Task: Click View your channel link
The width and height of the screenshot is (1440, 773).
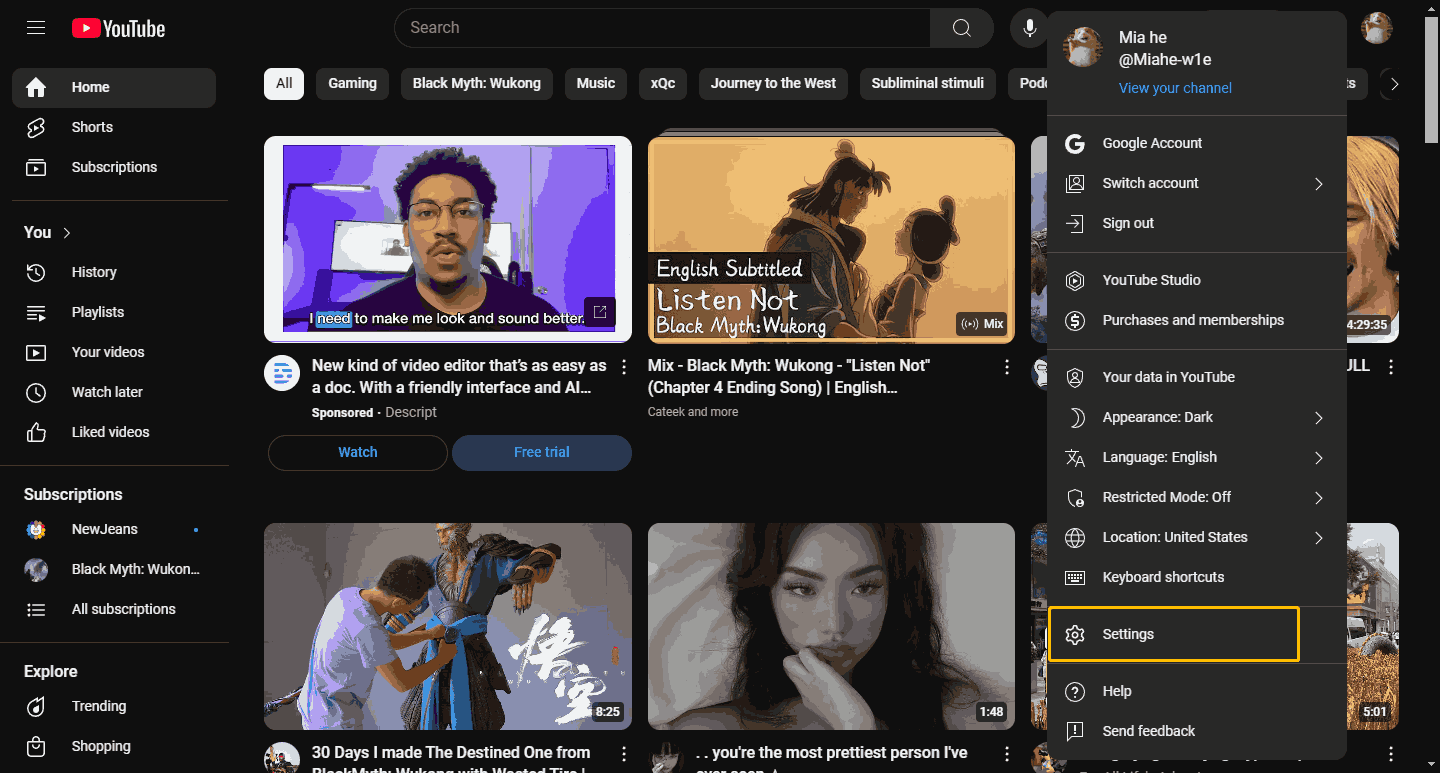Action: pos(1175,88)
